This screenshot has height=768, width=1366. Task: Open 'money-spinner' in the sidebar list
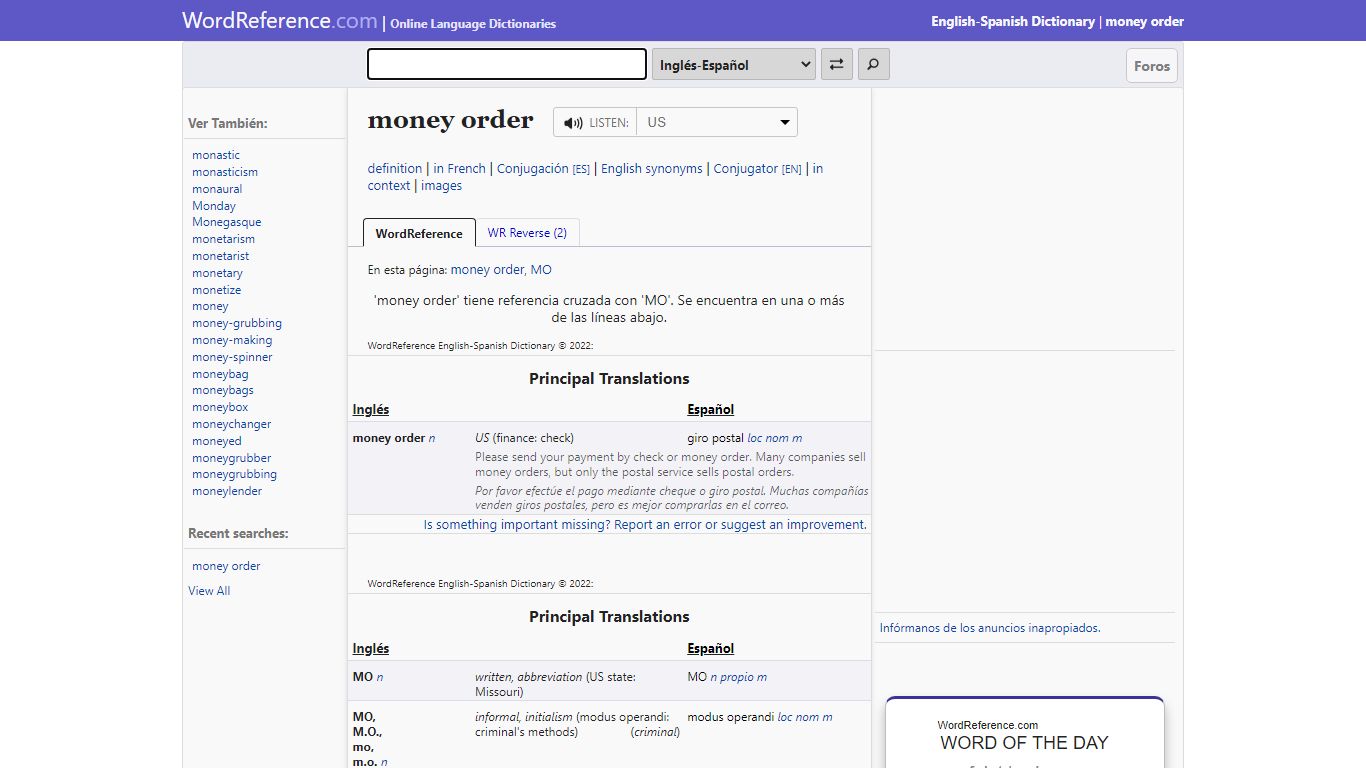[232, 357]
